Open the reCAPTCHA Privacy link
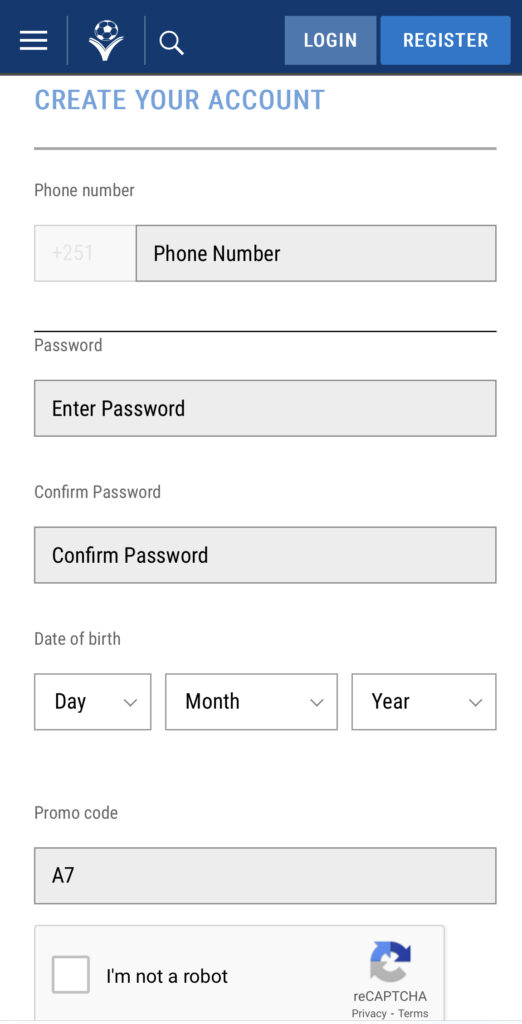Viewport: 522px width, 1024px height. 369,1014
